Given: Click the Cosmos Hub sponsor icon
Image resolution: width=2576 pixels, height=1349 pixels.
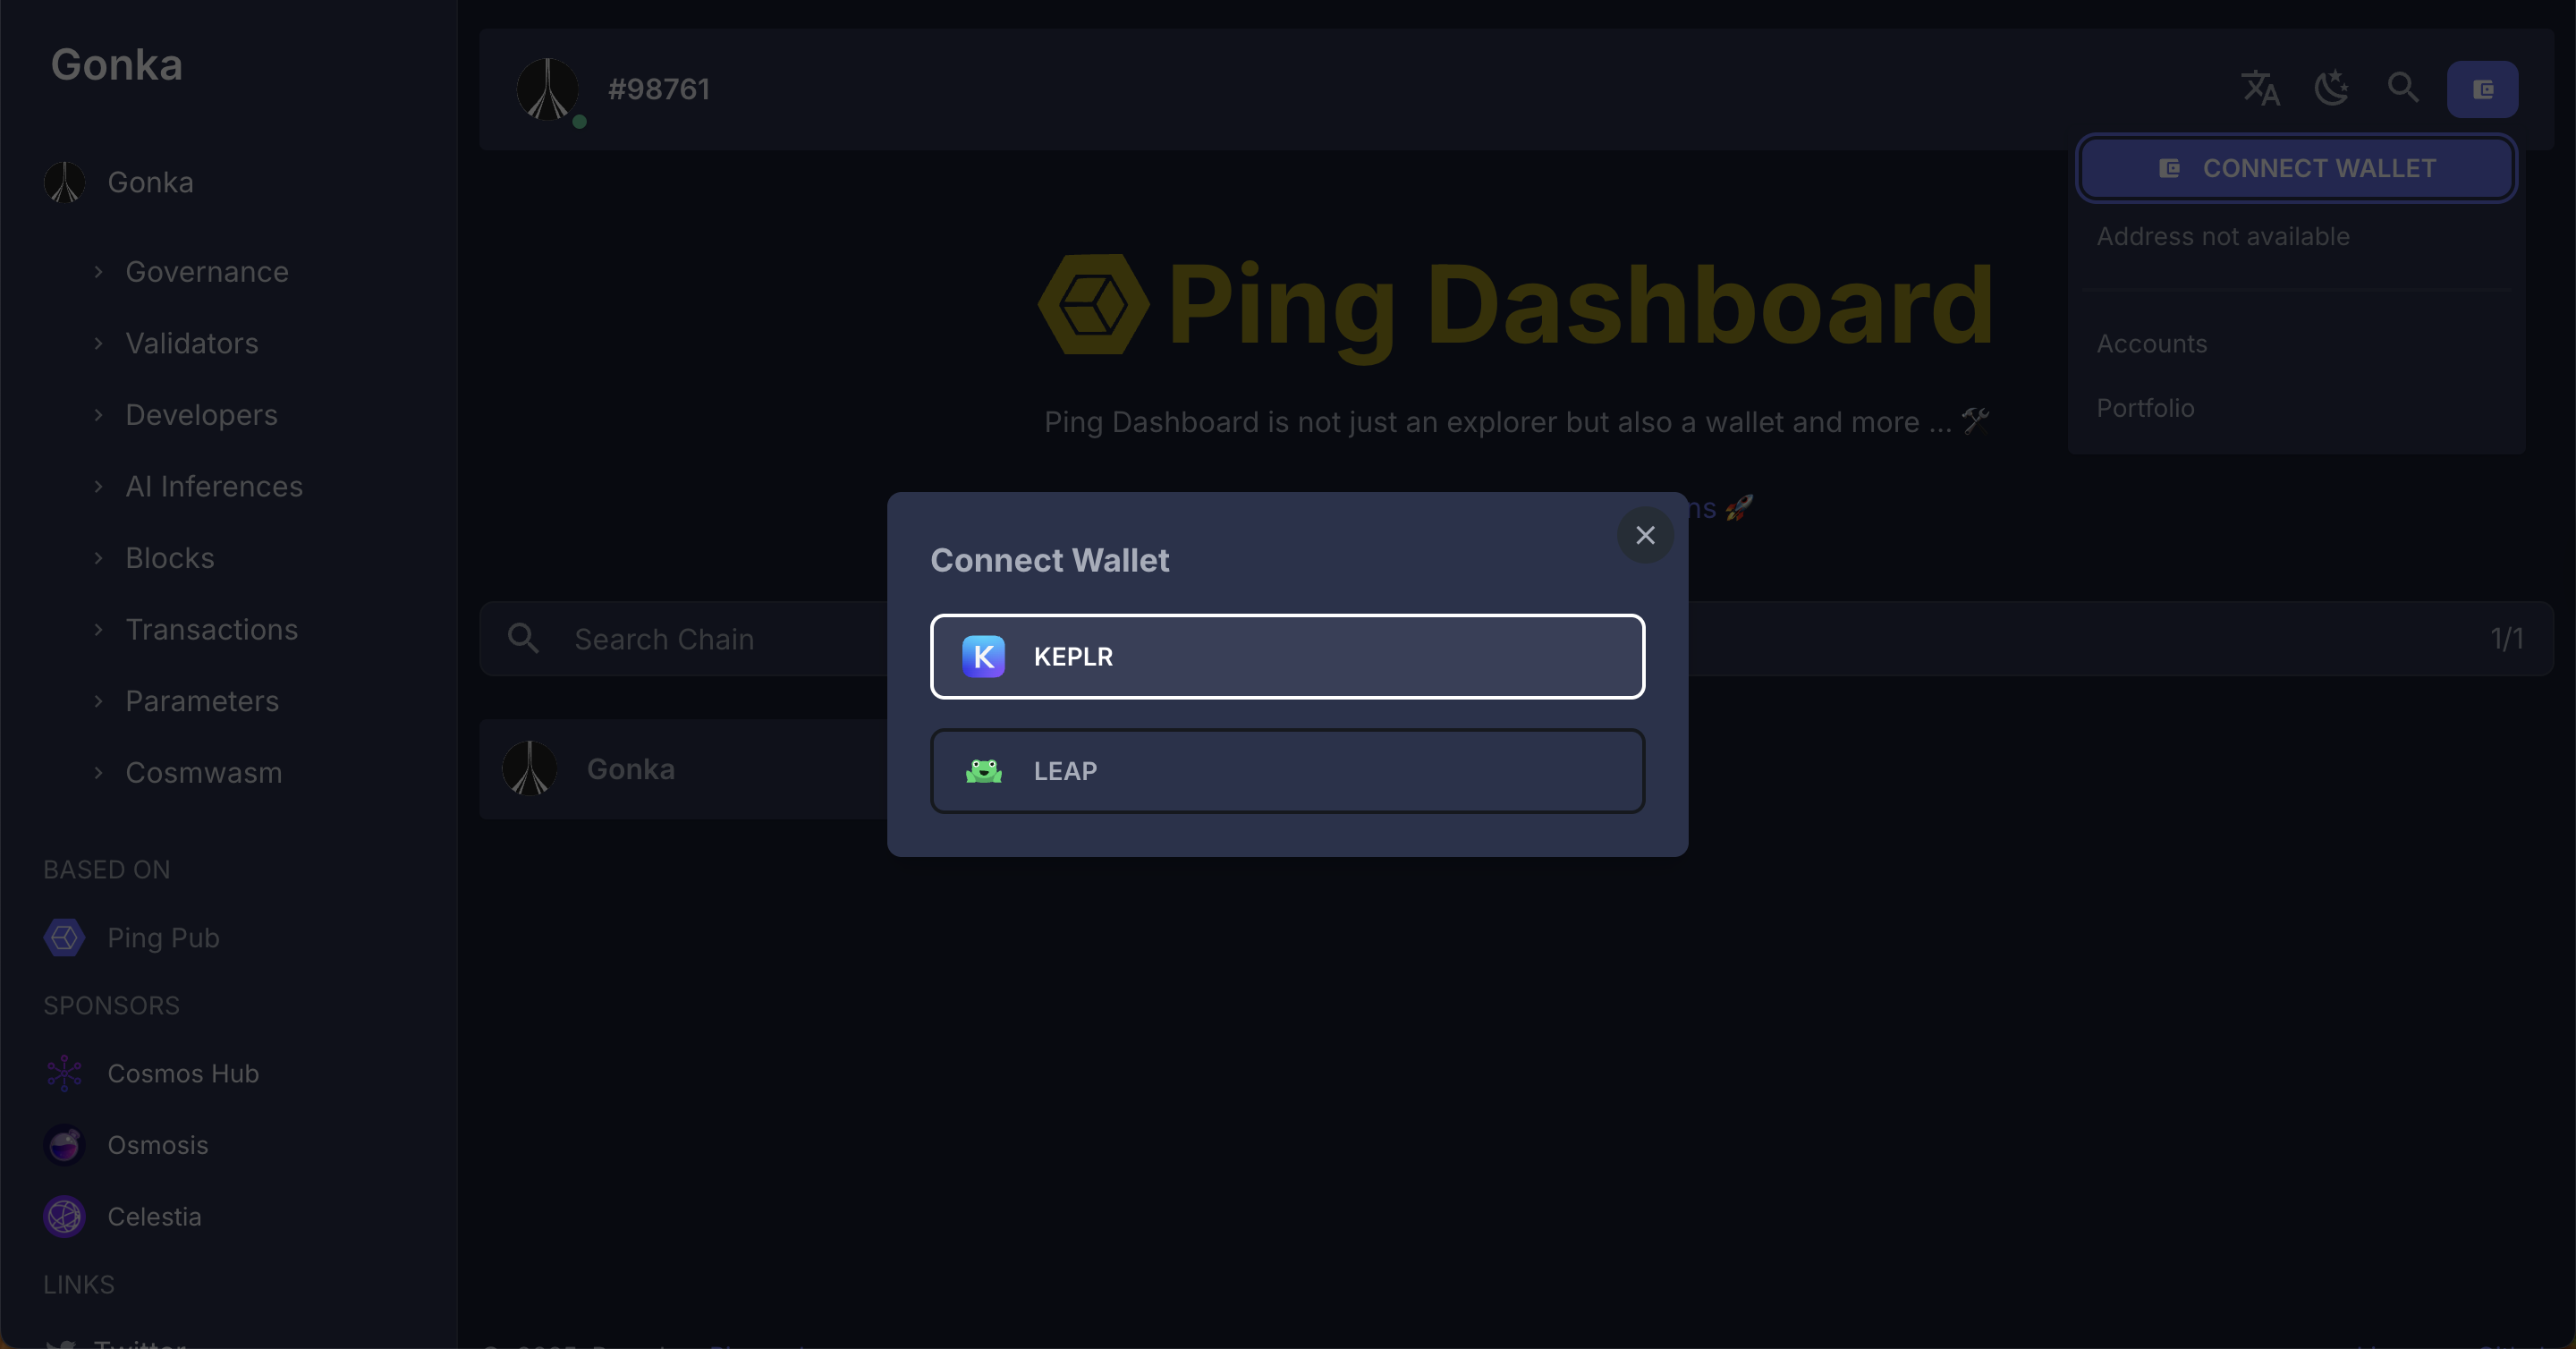Looking at the screenshot, I should [x=65, y=1074].
